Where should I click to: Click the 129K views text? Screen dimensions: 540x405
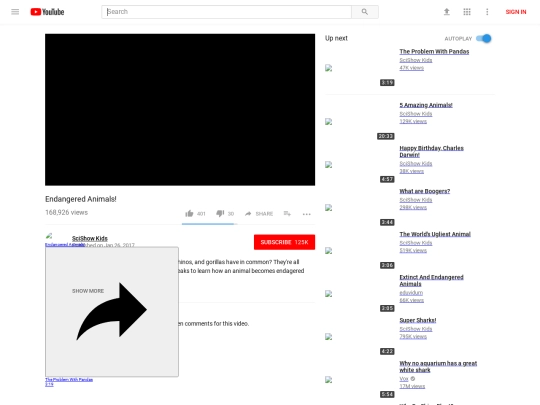pos(413,121)
